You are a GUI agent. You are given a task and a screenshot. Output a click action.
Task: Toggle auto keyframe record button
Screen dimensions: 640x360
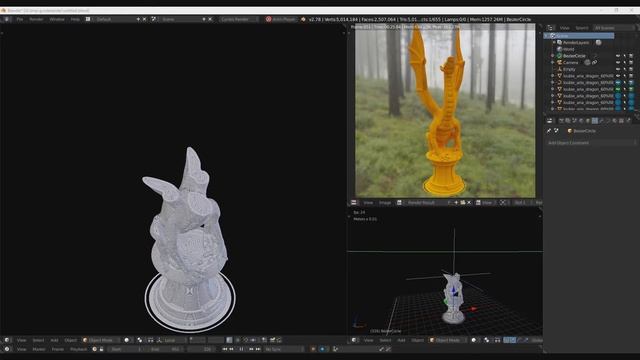(313, 349)
